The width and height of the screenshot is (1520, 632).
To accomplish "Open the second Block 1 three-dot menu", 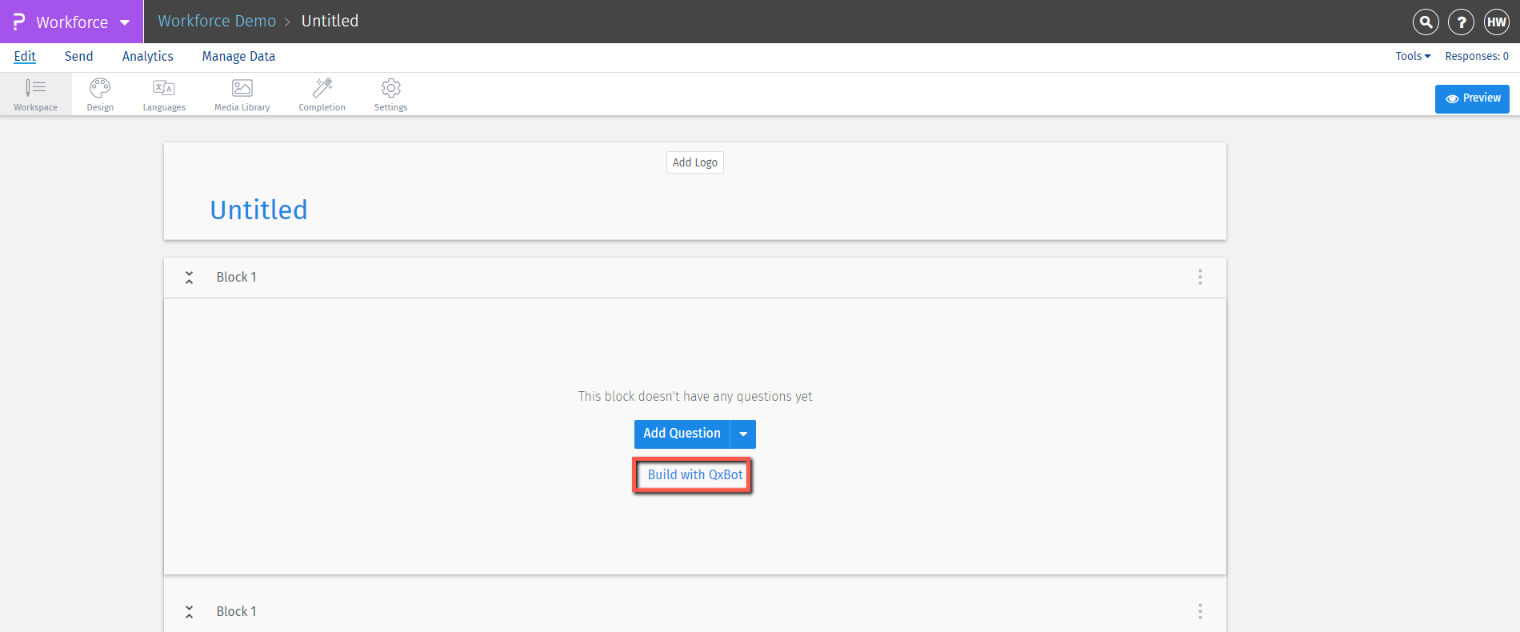I will point(1200,611).
